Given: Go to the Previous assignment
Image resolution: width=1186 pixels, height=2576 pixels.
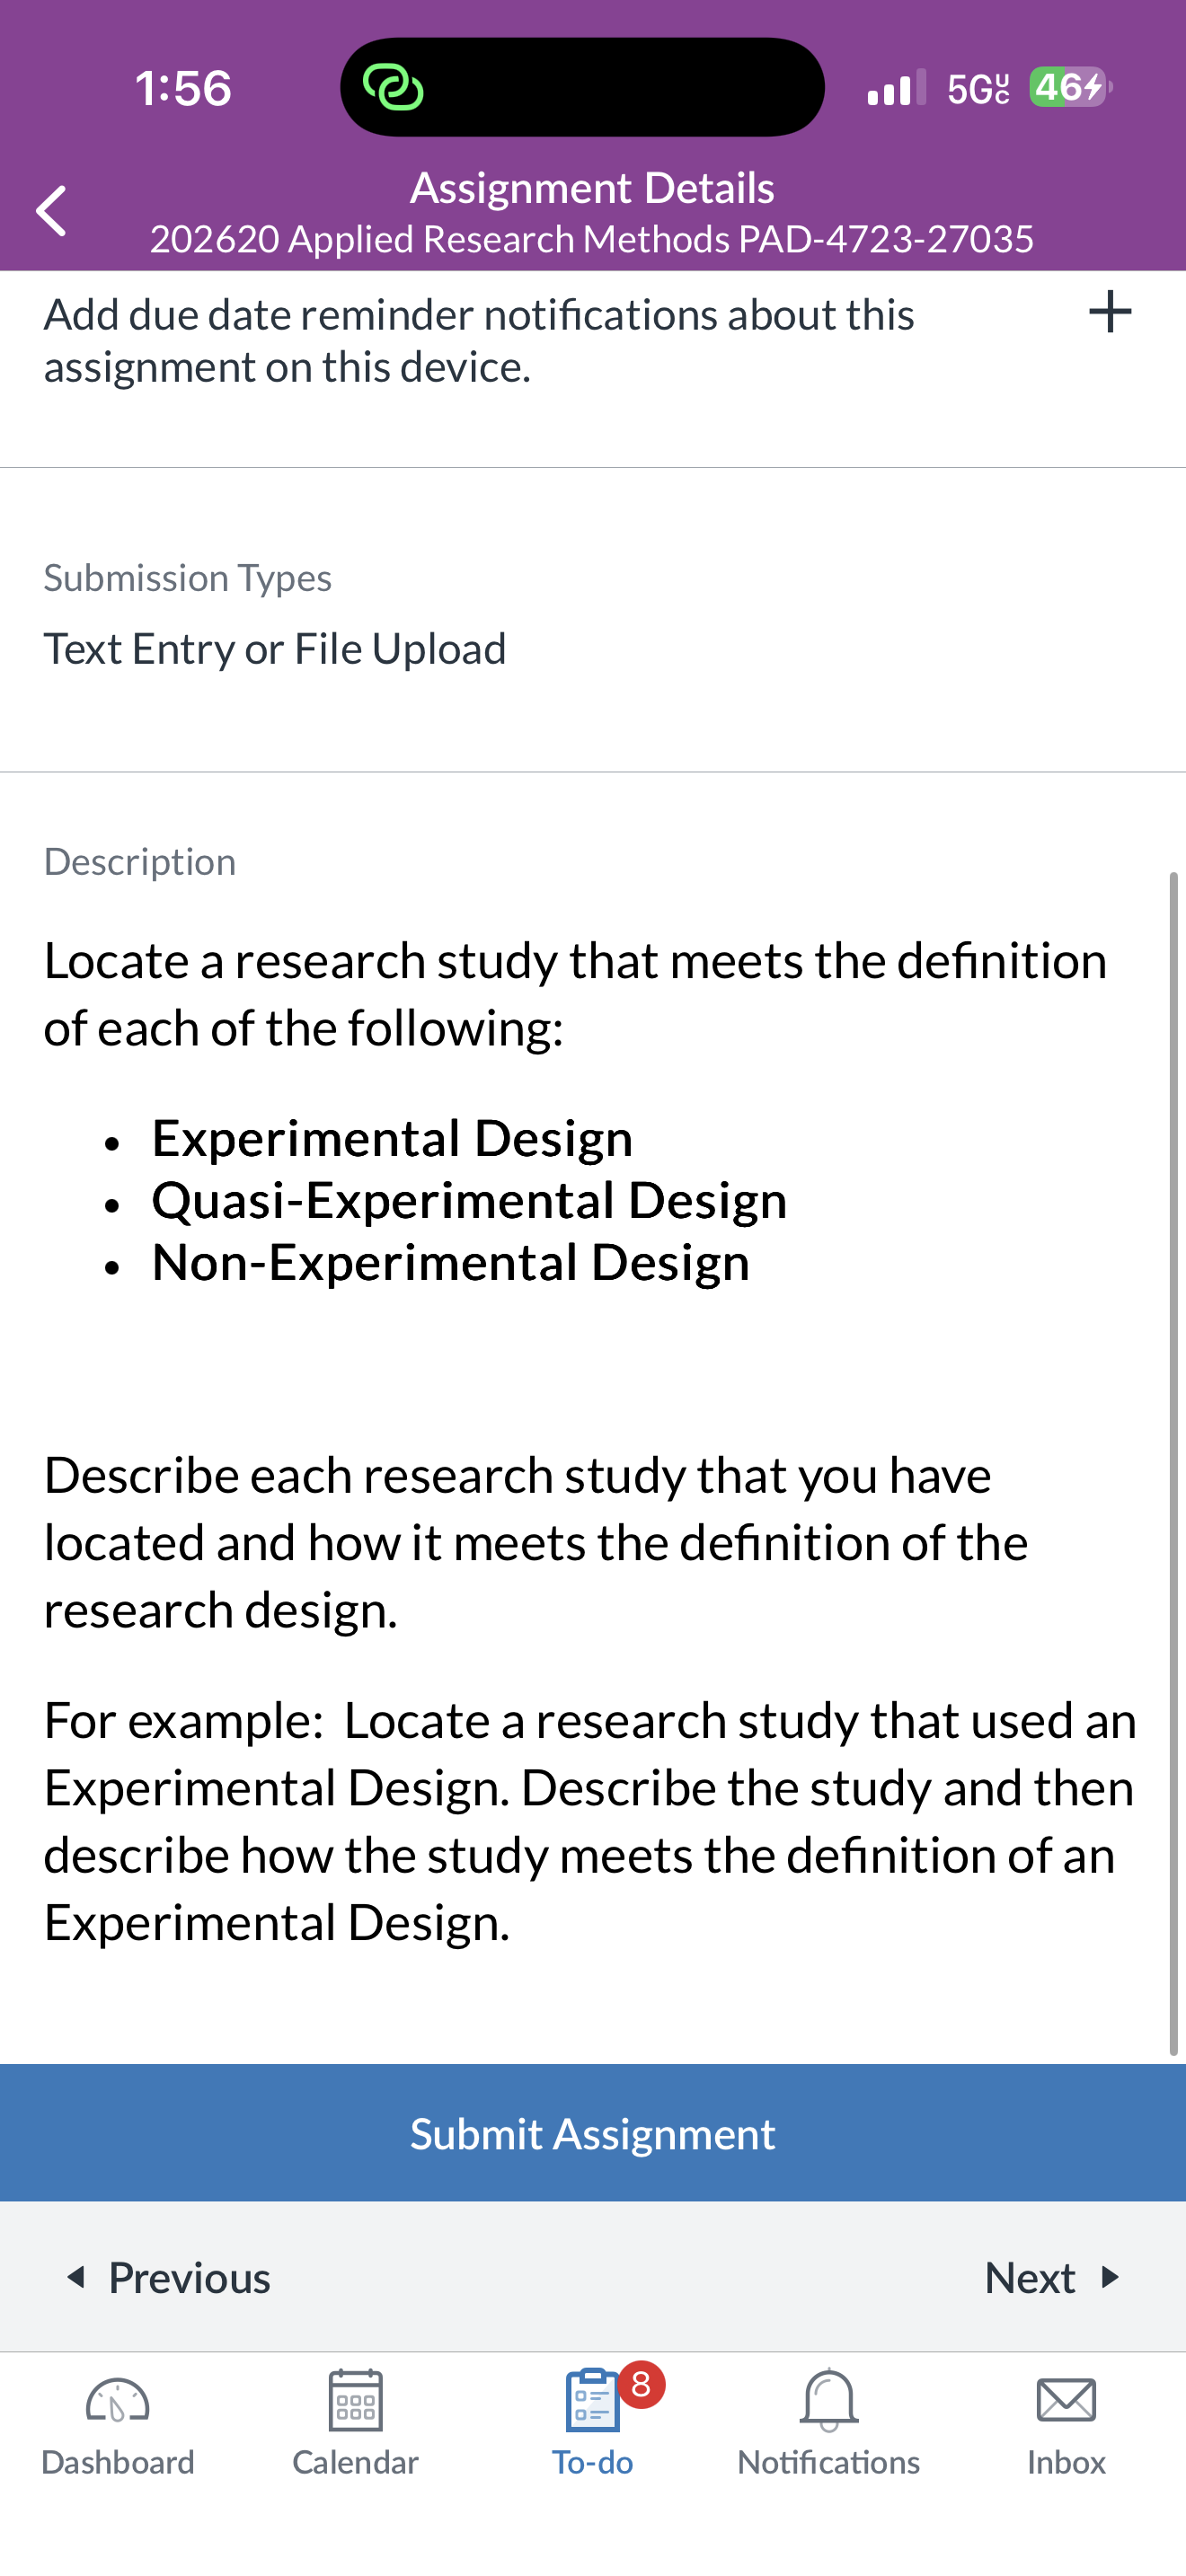Looking at the screenshot, I should [168, 2277].
